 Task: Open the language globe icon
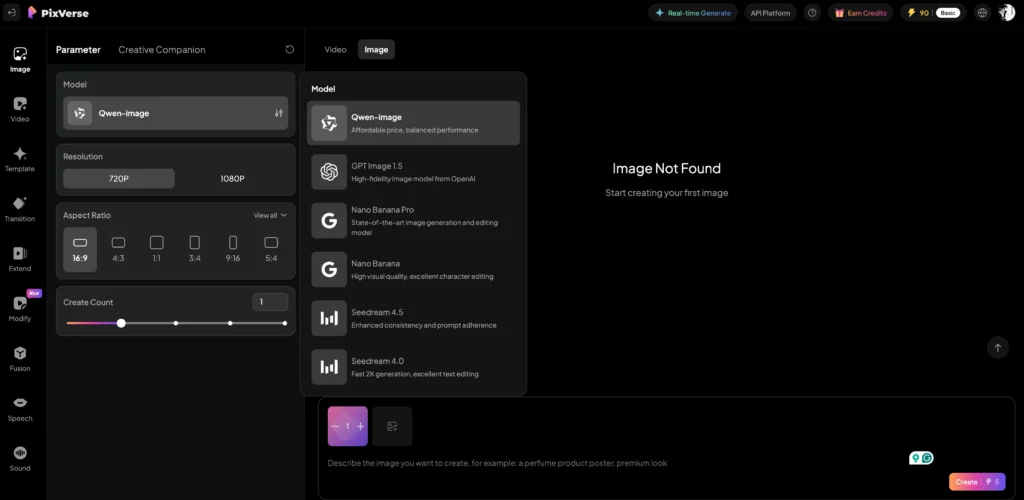pyautogui.click(x=982, y=12)
